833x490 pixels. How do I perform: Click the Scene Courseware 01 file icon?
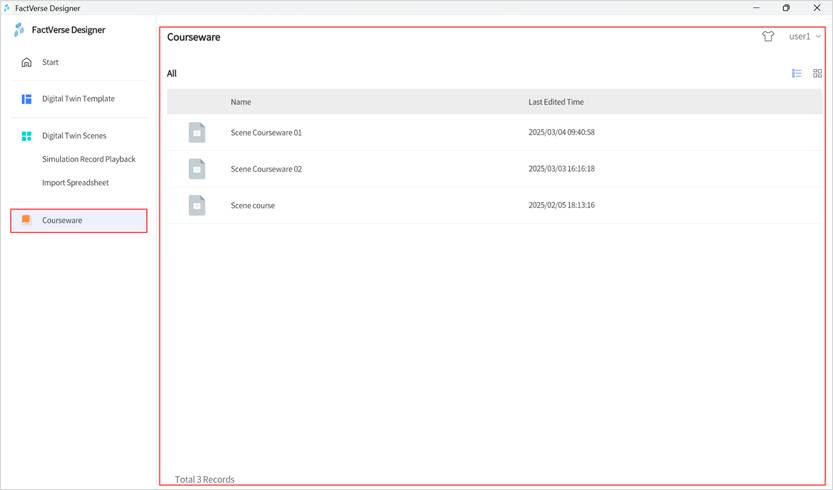pos(197,132)
